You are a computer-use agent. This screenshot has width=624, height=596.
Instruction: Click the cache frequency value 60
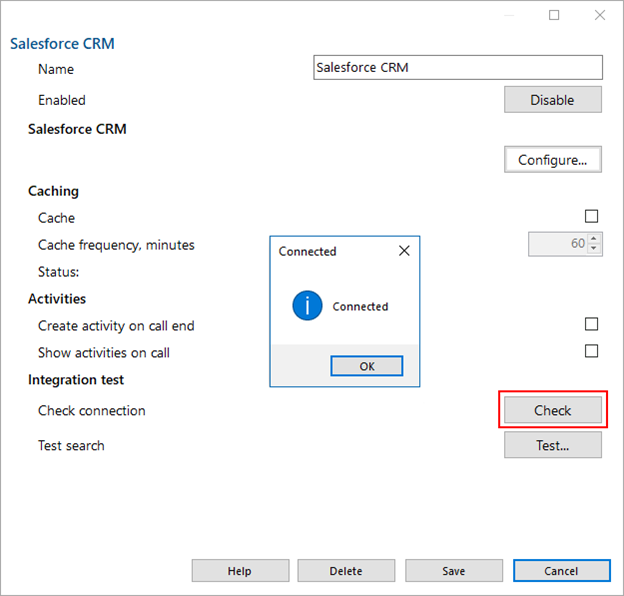[578, 243]
